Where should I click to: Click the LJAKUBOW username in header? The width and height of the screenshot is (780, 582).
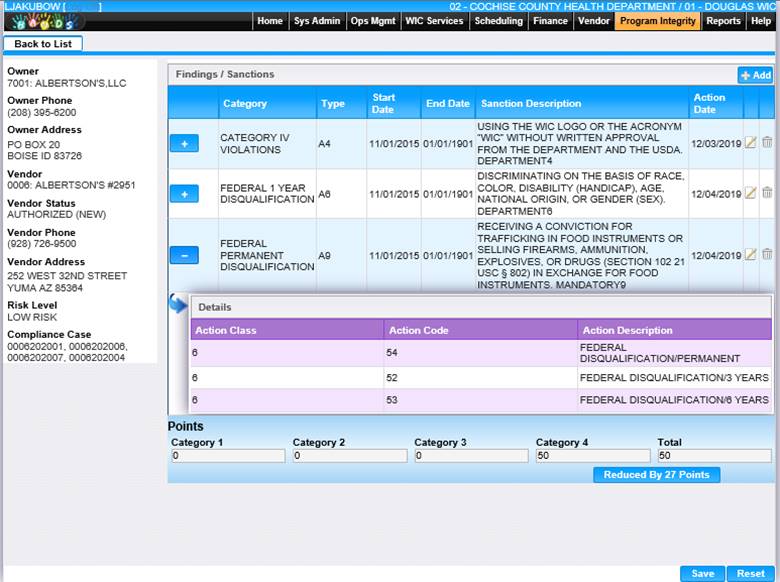tap(32, 6)
